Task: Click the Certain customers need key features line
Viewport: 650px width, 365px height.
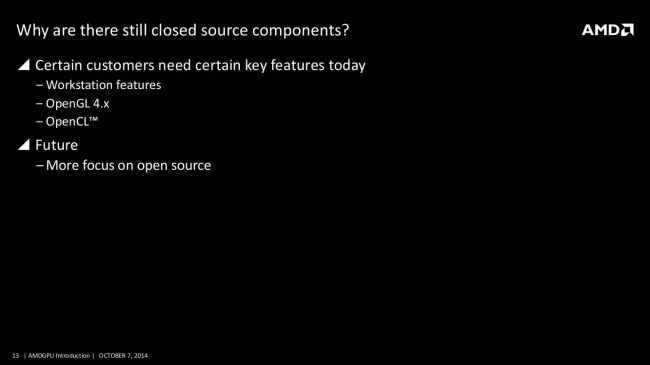Action: [200, 65]
